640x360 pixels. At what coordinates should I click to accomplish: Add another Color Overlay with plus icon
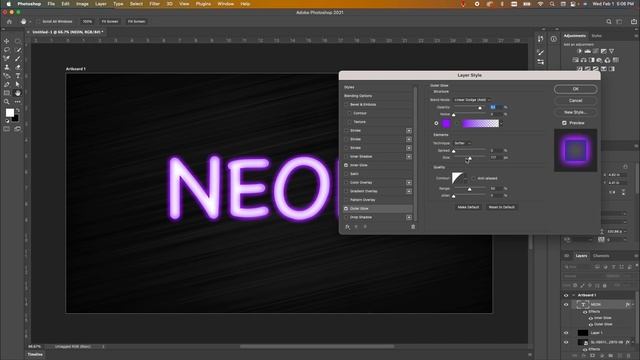[x=409, y=182]
